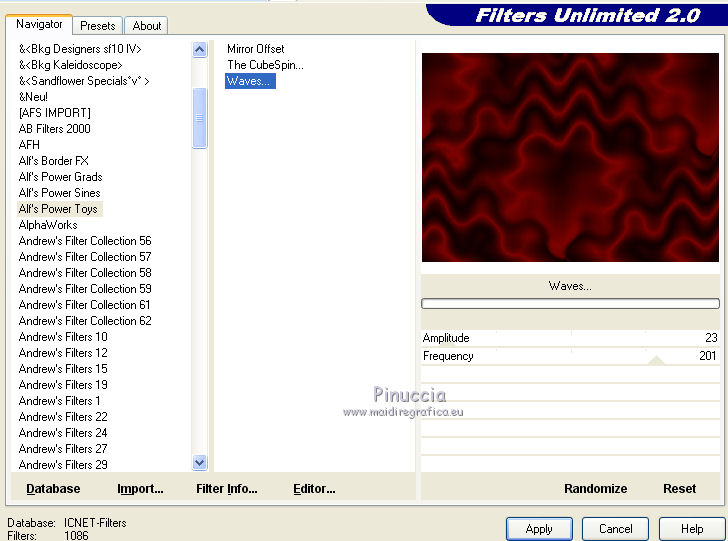Click Reset
This screenshot has height=541, width=728.
679,489
